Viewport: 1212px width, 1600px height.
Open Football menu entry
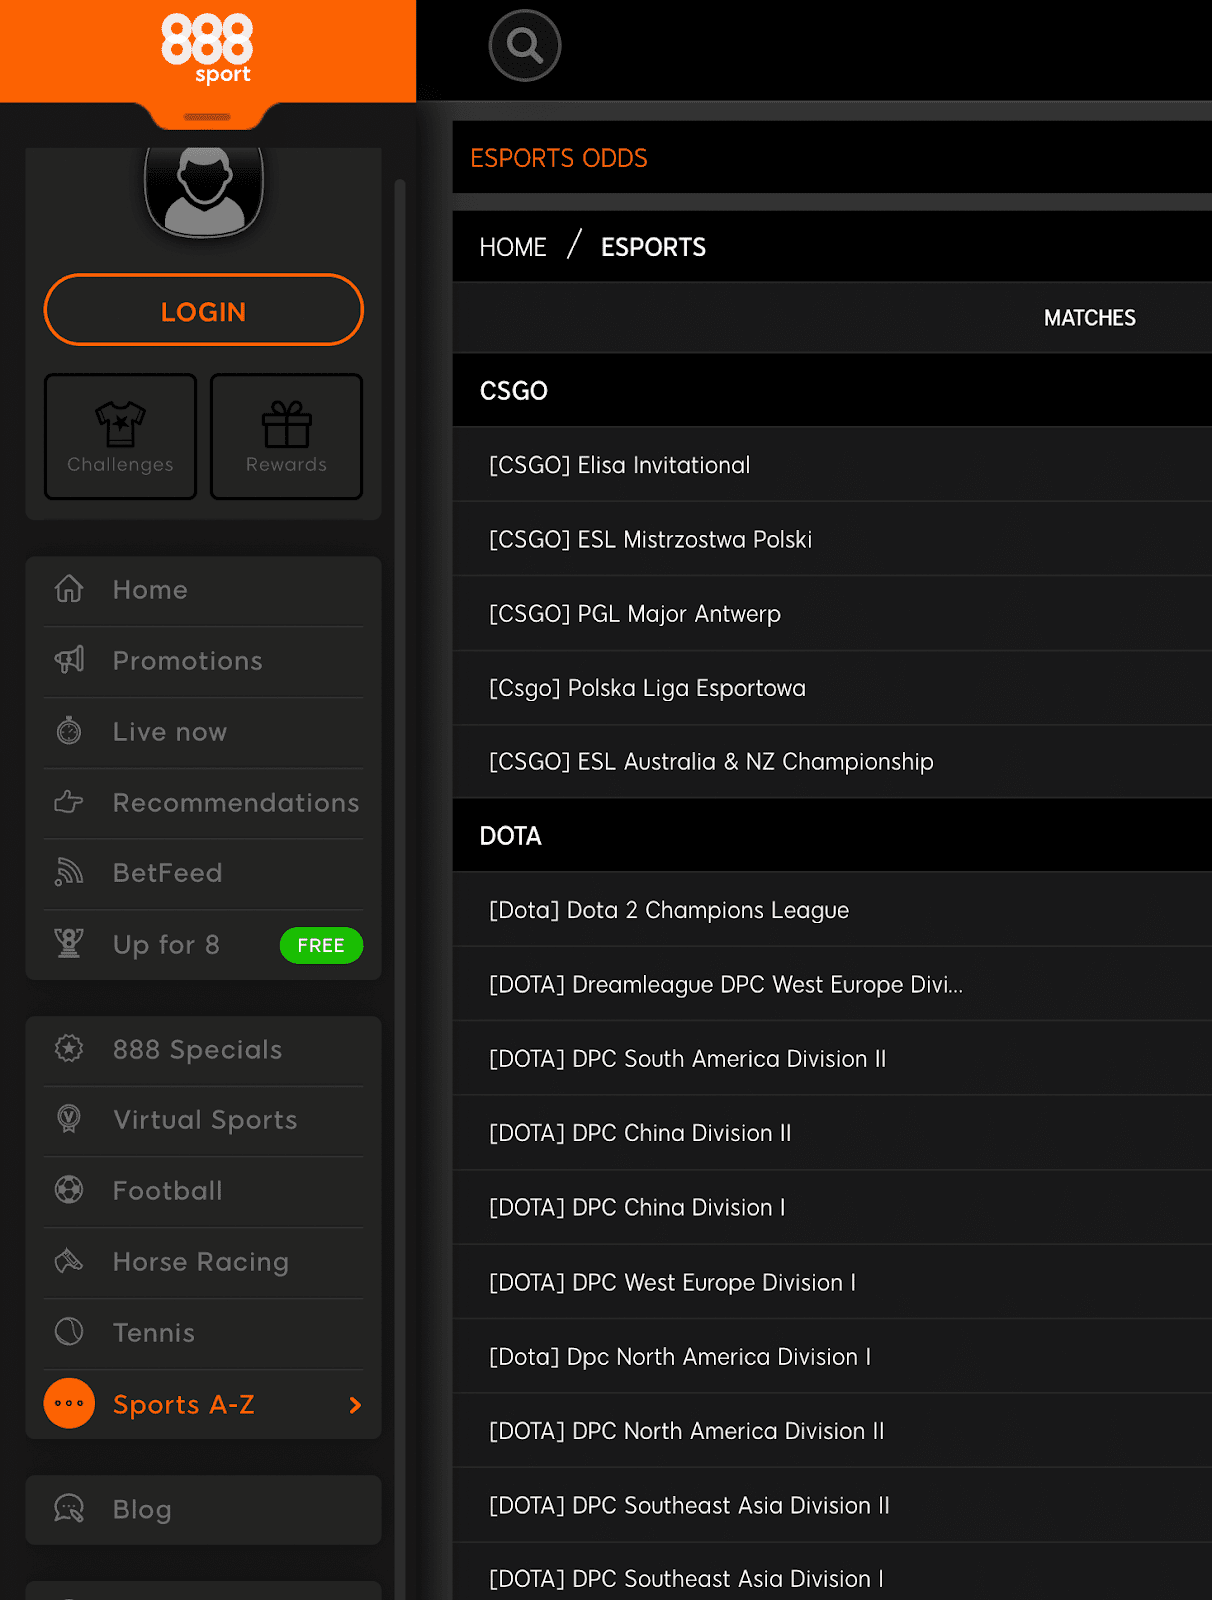pyautogui.click(x=204, y=1191)
